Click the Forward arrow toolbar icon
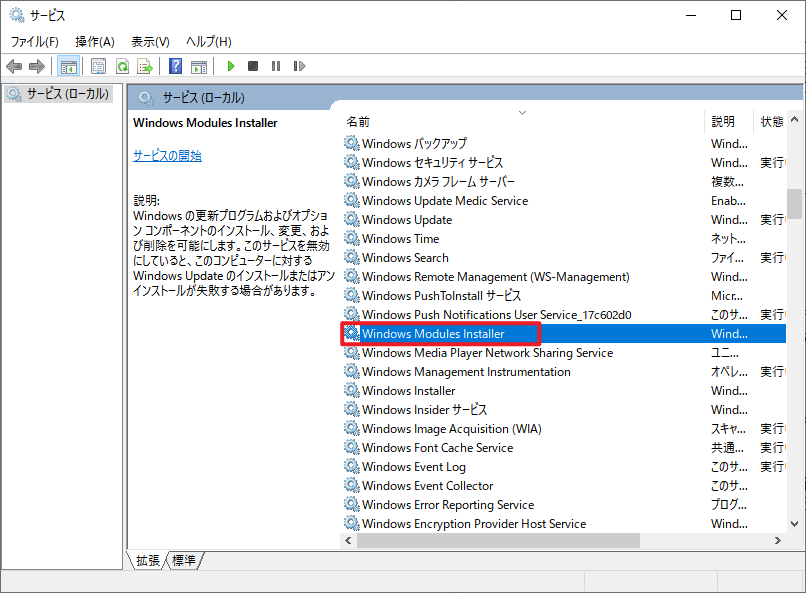 (36, 66)
